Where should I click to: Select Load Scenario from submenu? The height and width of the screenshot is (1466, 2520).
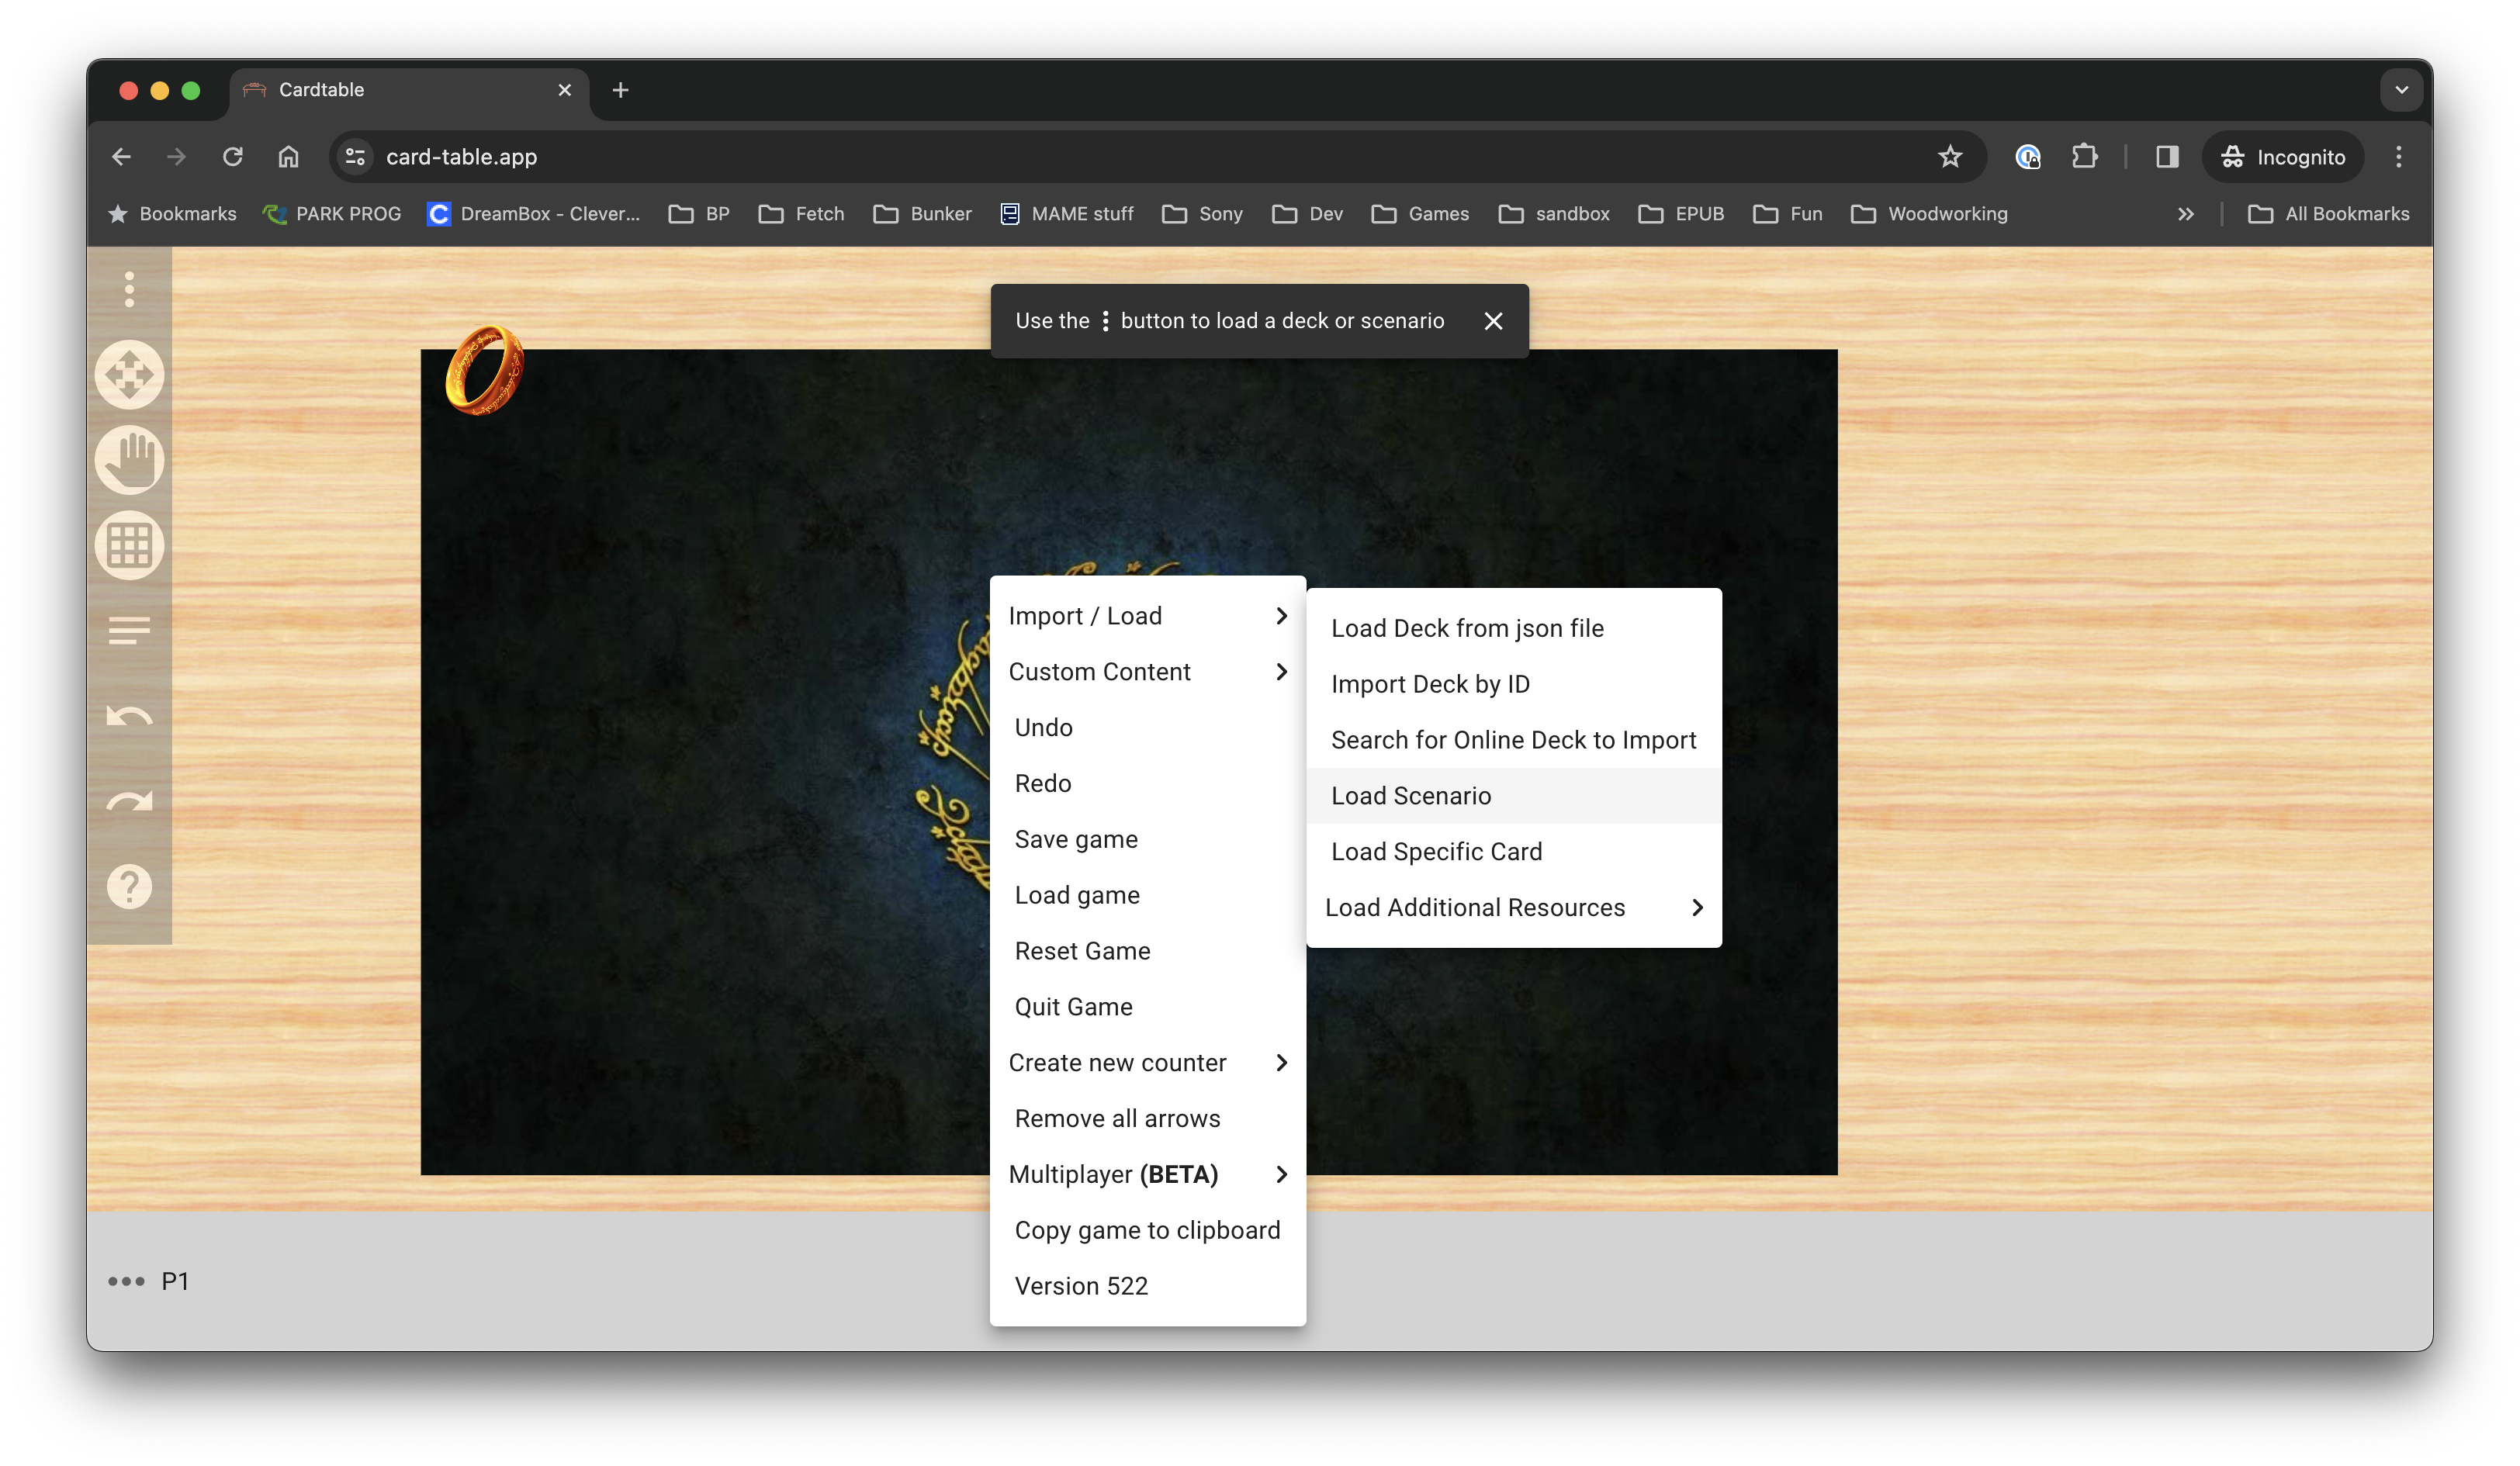[1410, 794]
